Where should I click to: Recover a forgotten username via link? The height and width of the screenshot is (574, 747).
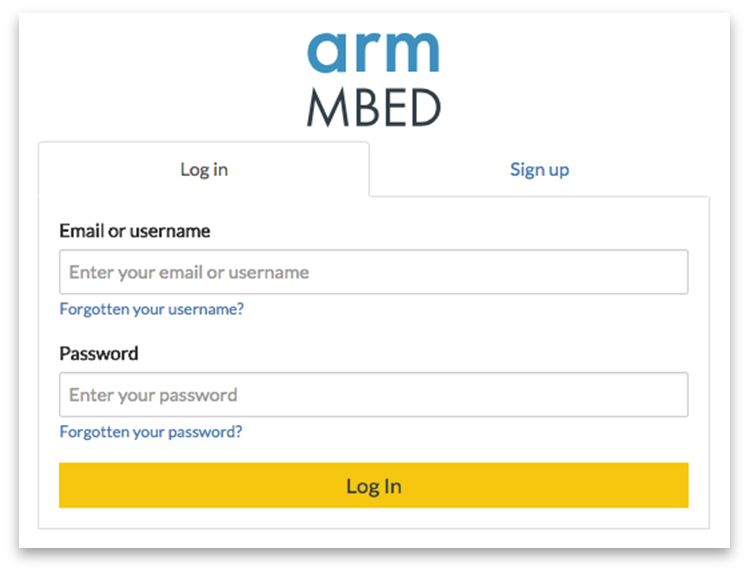pos(151,309)
